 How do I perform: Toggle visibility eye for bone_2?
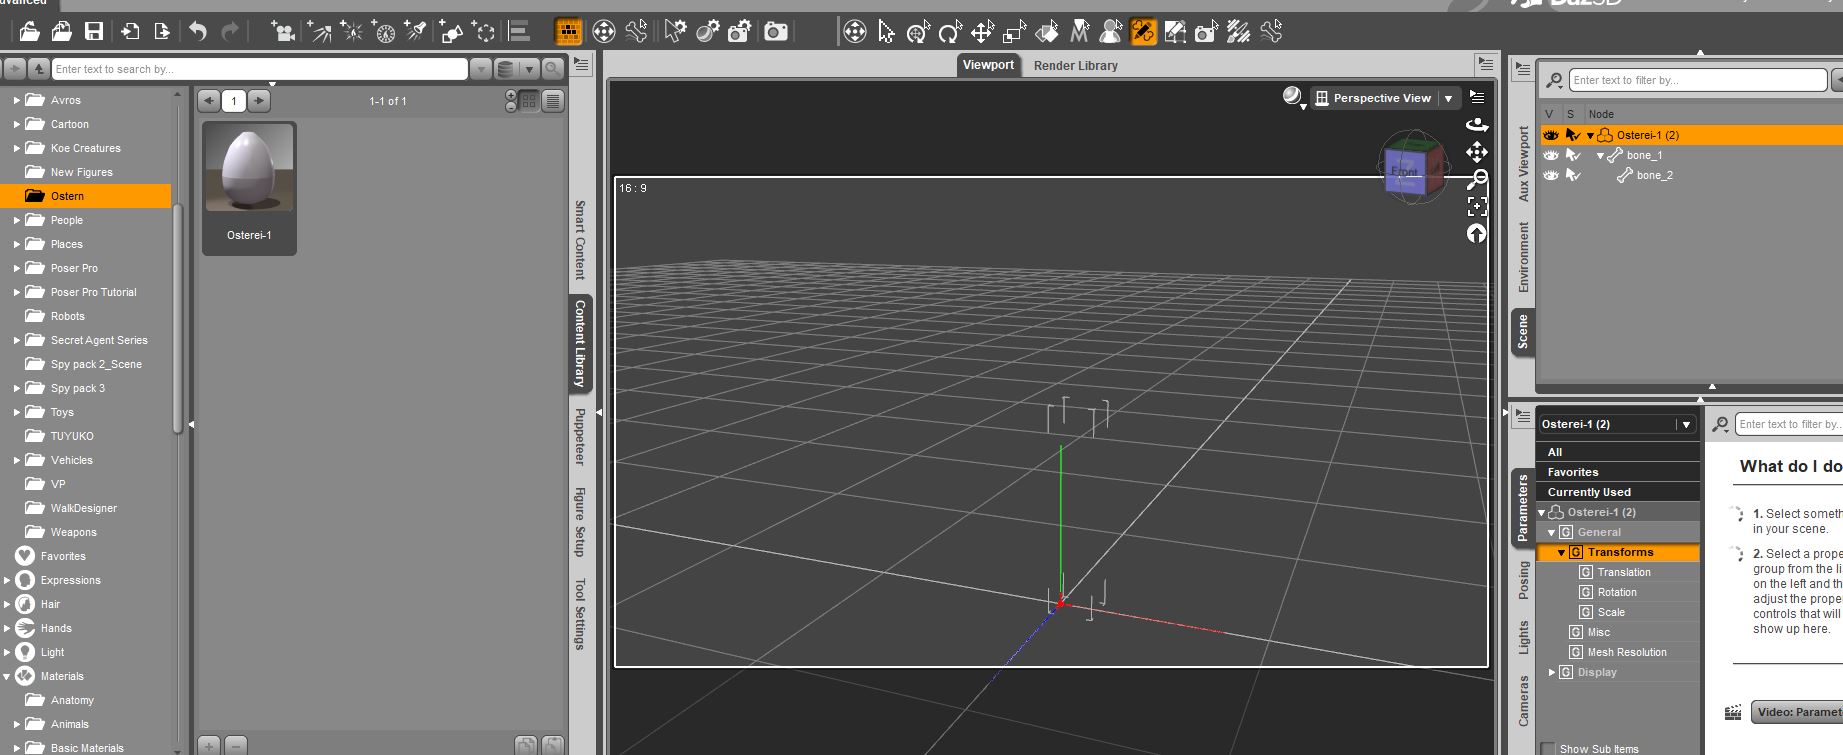click(1551, 175)
